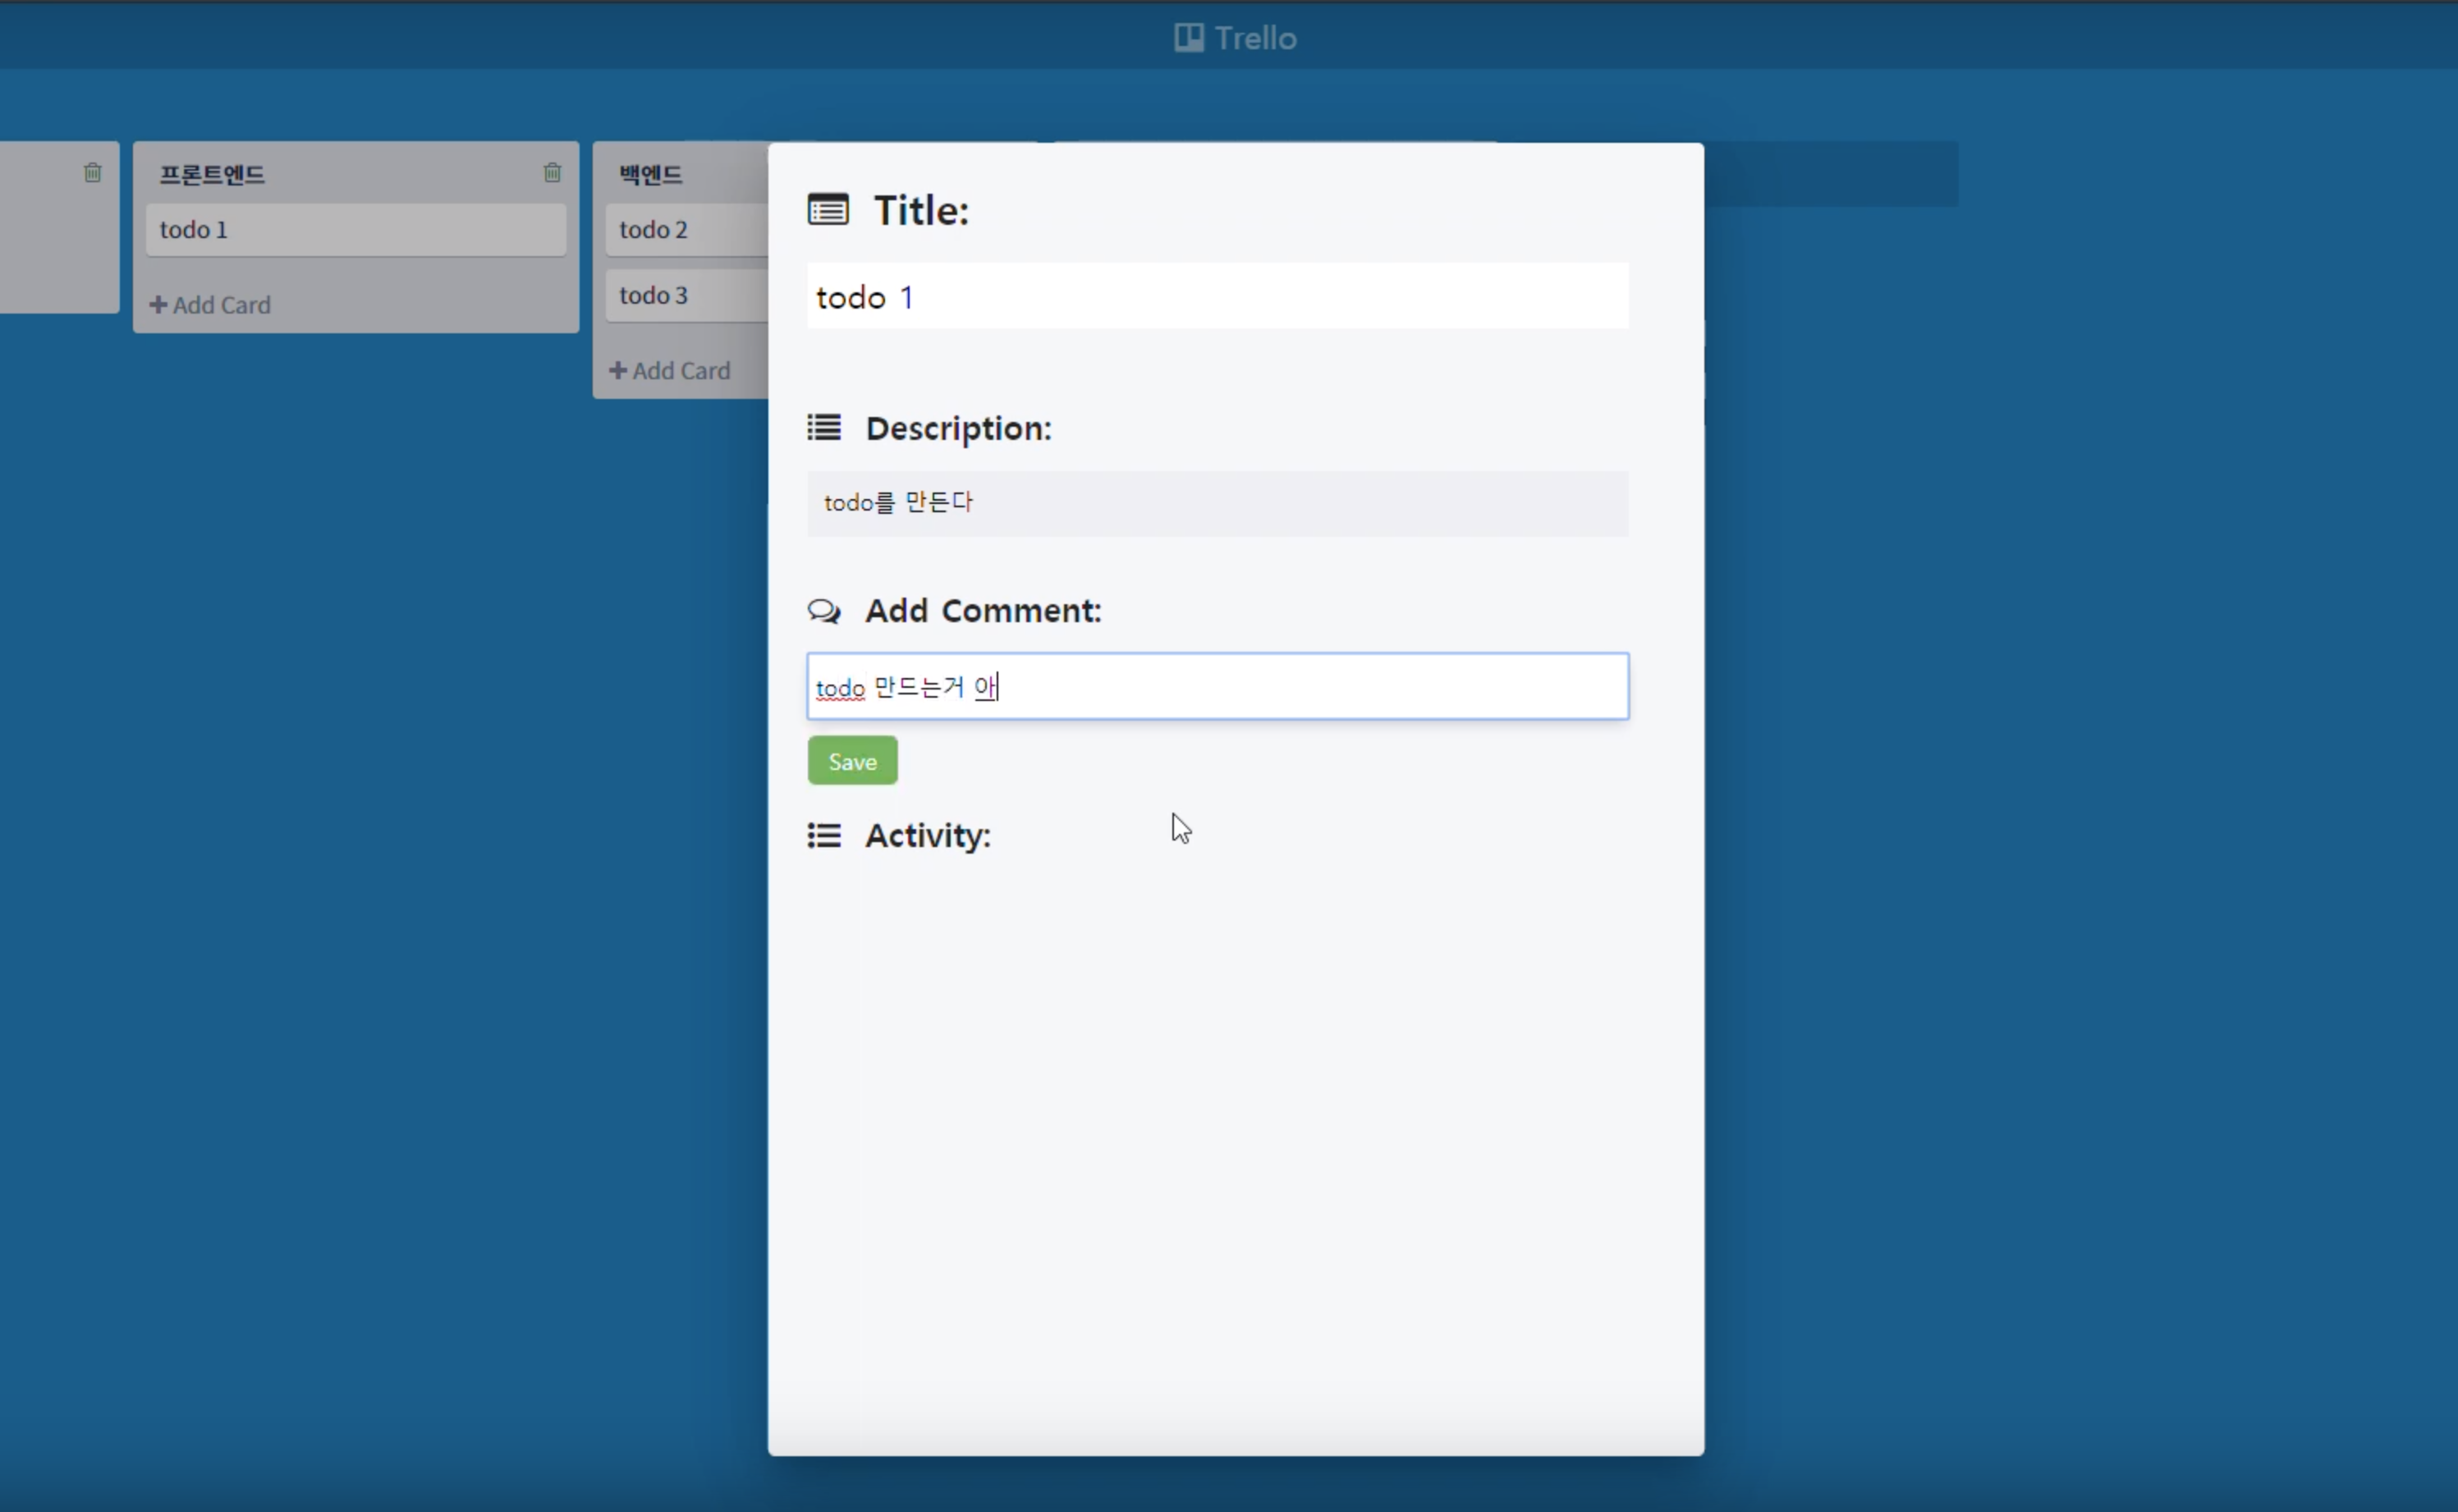Click the 백엔드 list title

click(x=651, y=175)
